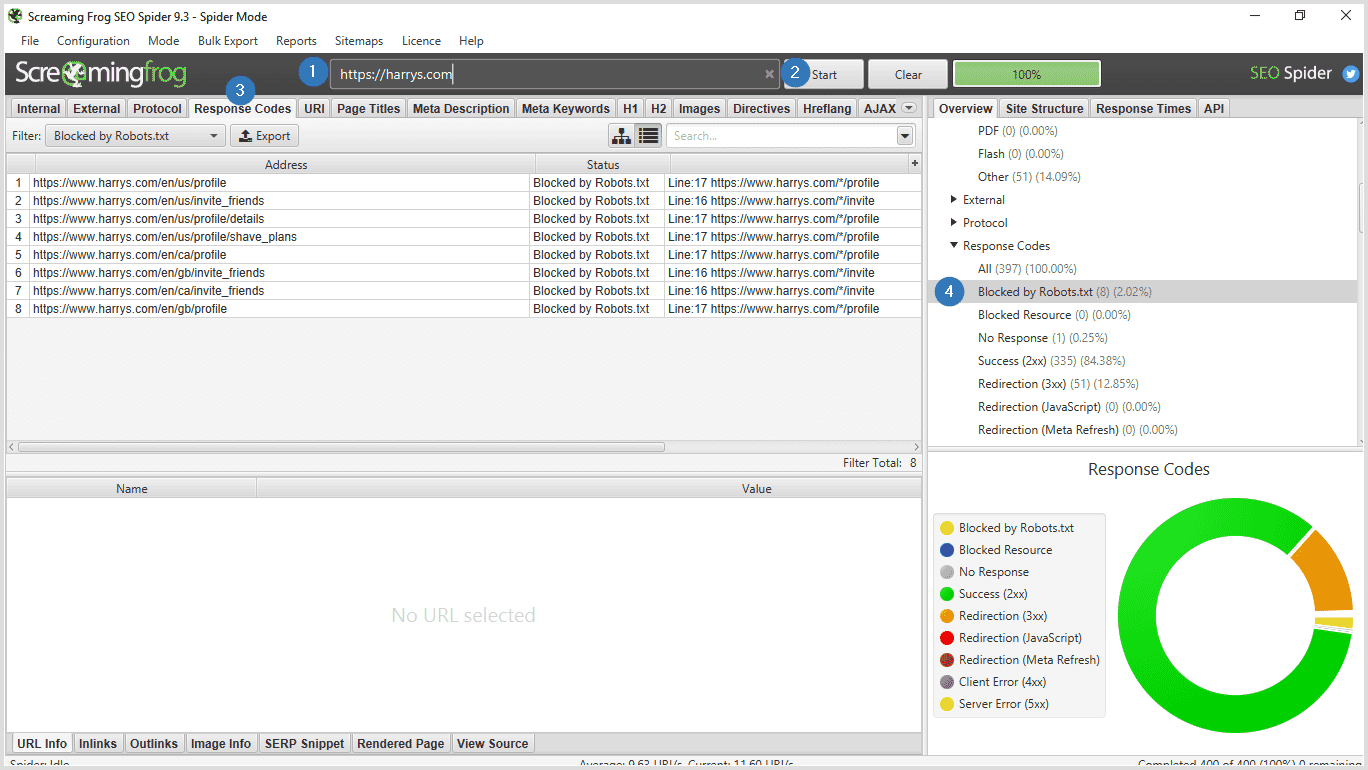Click the Screaming Frog logo
This screenshot has width=1368, height=770.
pos(100,74)
